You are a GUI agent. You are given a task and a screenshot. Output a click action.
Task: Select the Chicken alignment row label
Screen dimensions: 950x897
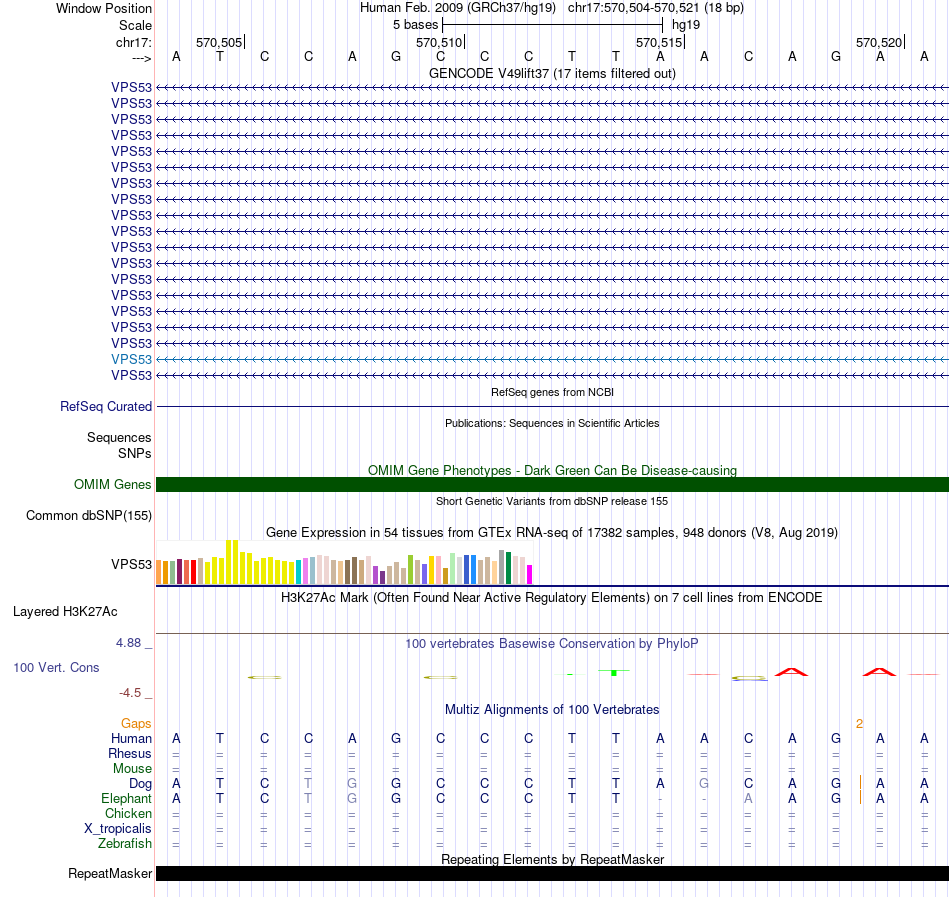pyautogui.click(x=128, y=813)
